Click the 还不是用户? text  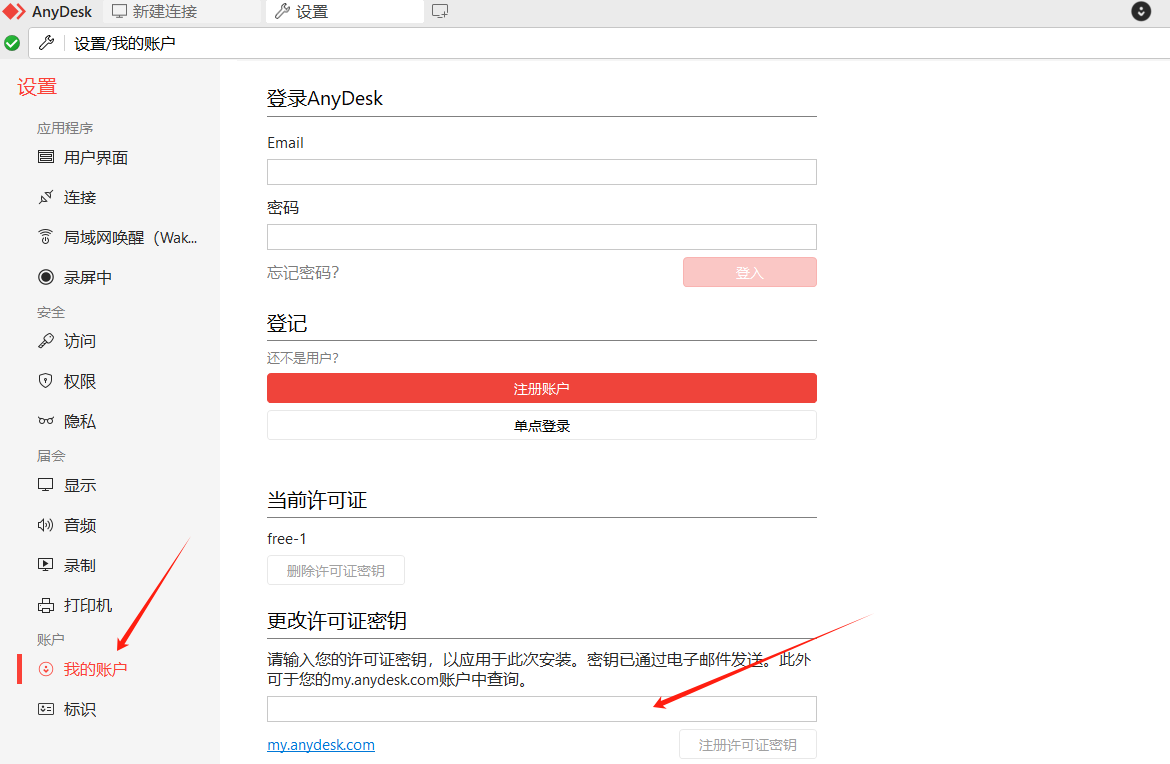coord(303,358)
